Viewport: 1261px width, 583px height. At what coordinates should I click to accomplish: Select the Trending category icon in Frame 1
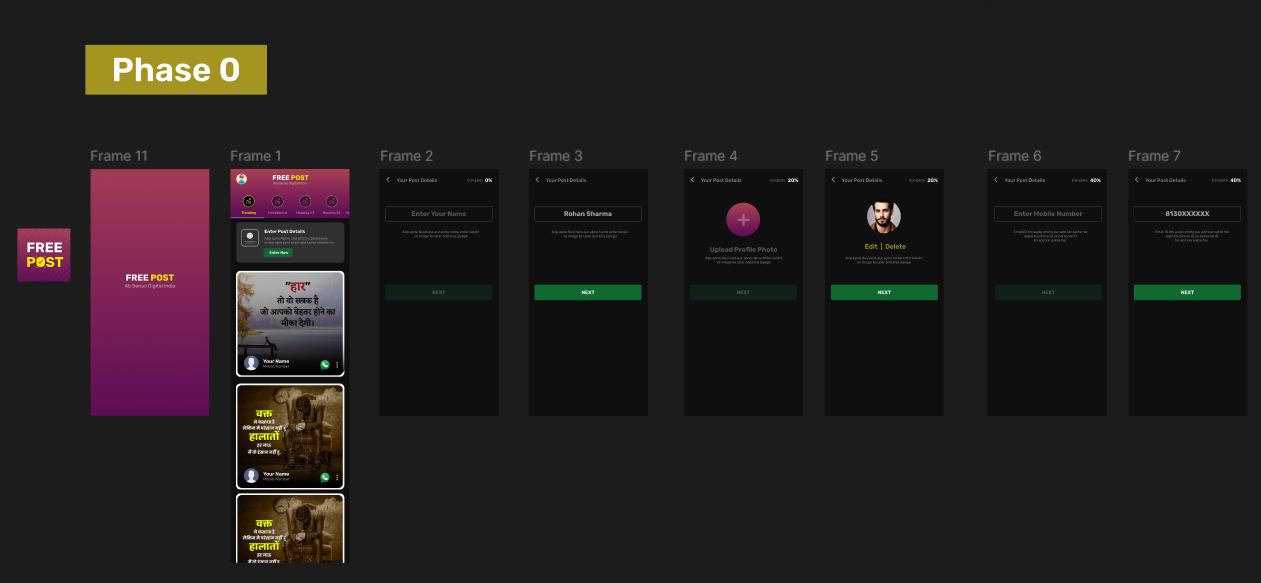coord(249,201)
